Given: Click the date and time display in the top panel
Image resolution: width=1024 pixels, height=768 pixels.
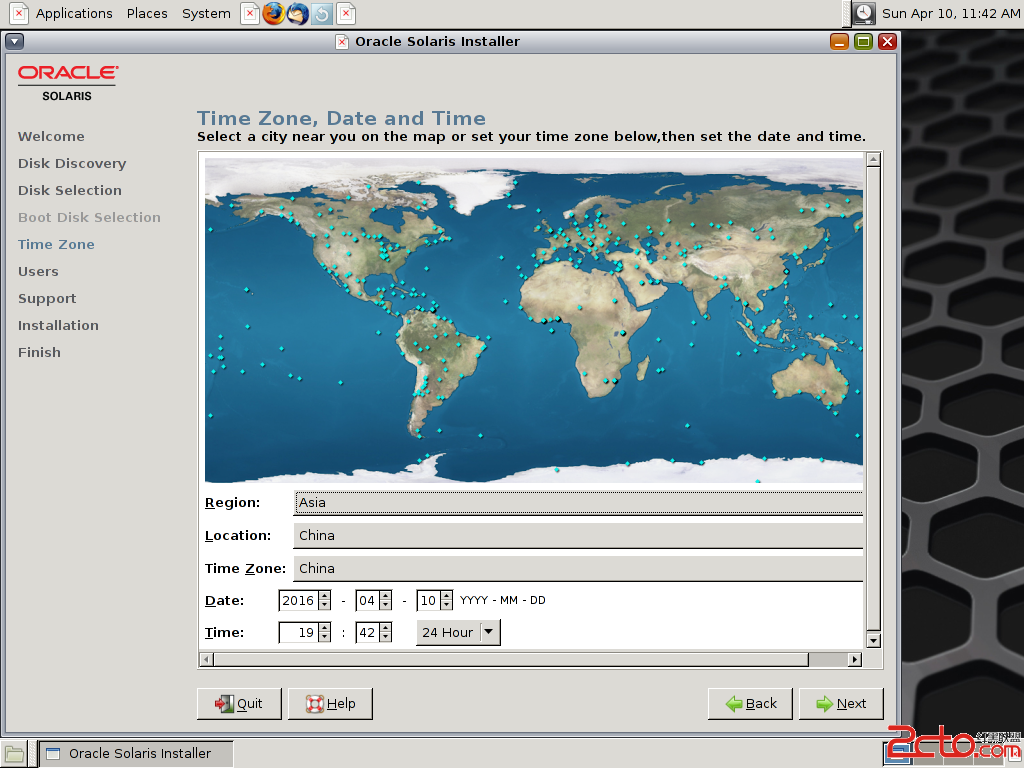Looking at the screenshot, I should point(951,13).
